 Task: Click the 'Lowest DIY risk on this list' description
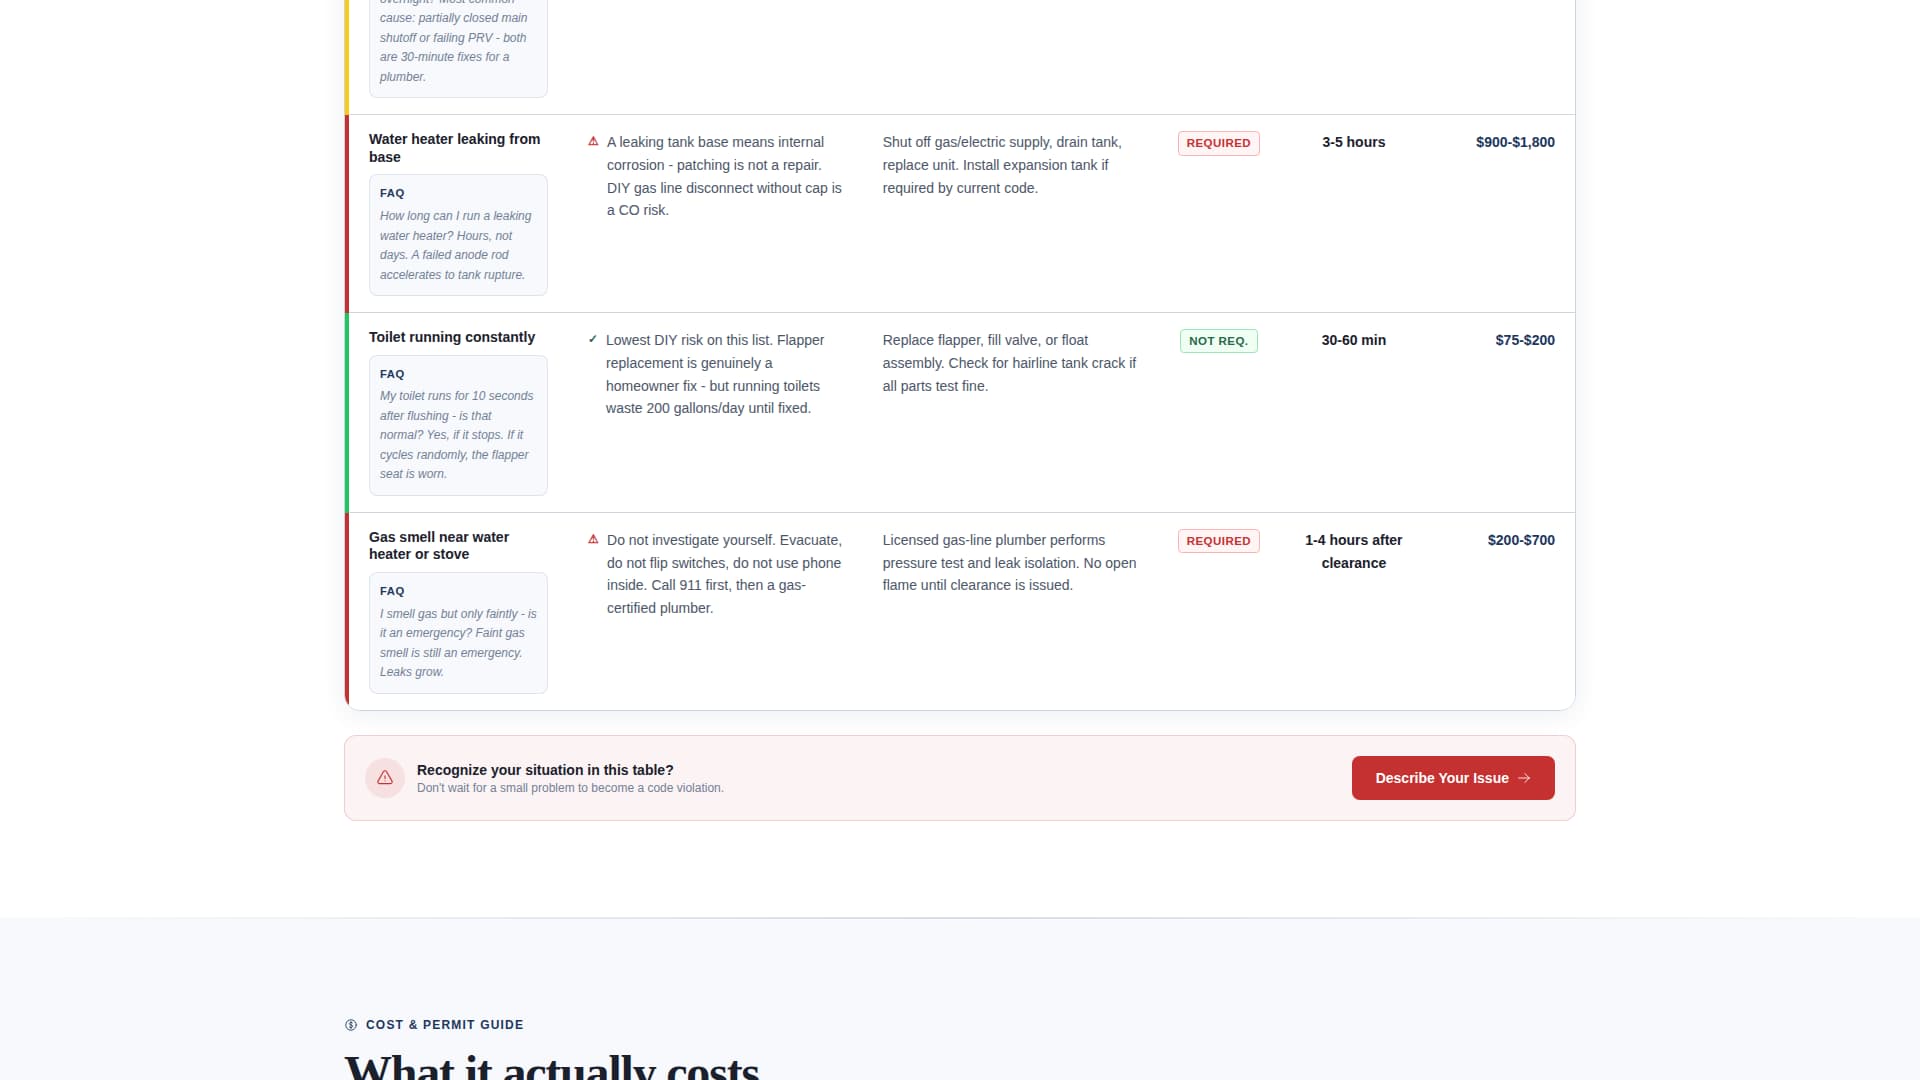[715, 374]
